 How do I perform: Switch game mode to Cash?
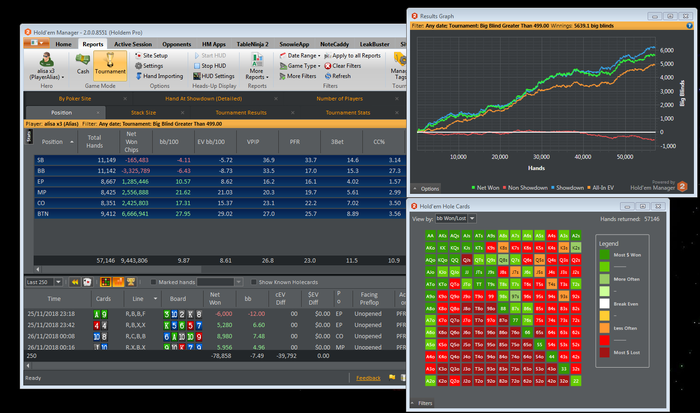[83, 63]
